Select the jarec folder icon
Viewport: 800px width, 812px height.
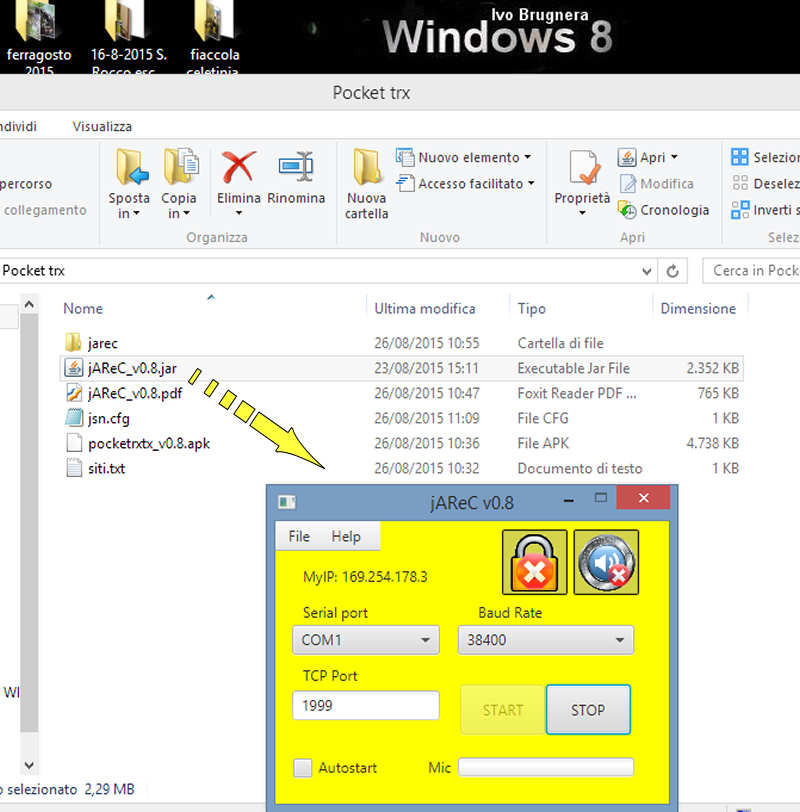click(74, 342)
